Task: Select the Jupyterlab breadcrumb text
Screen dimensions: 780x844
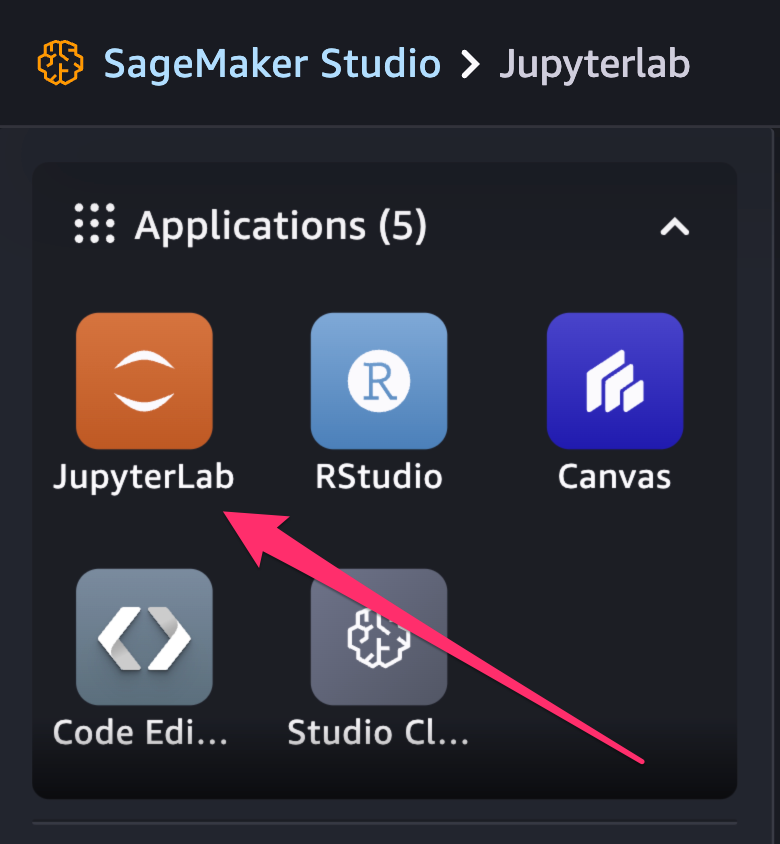Action: point(595,65)
